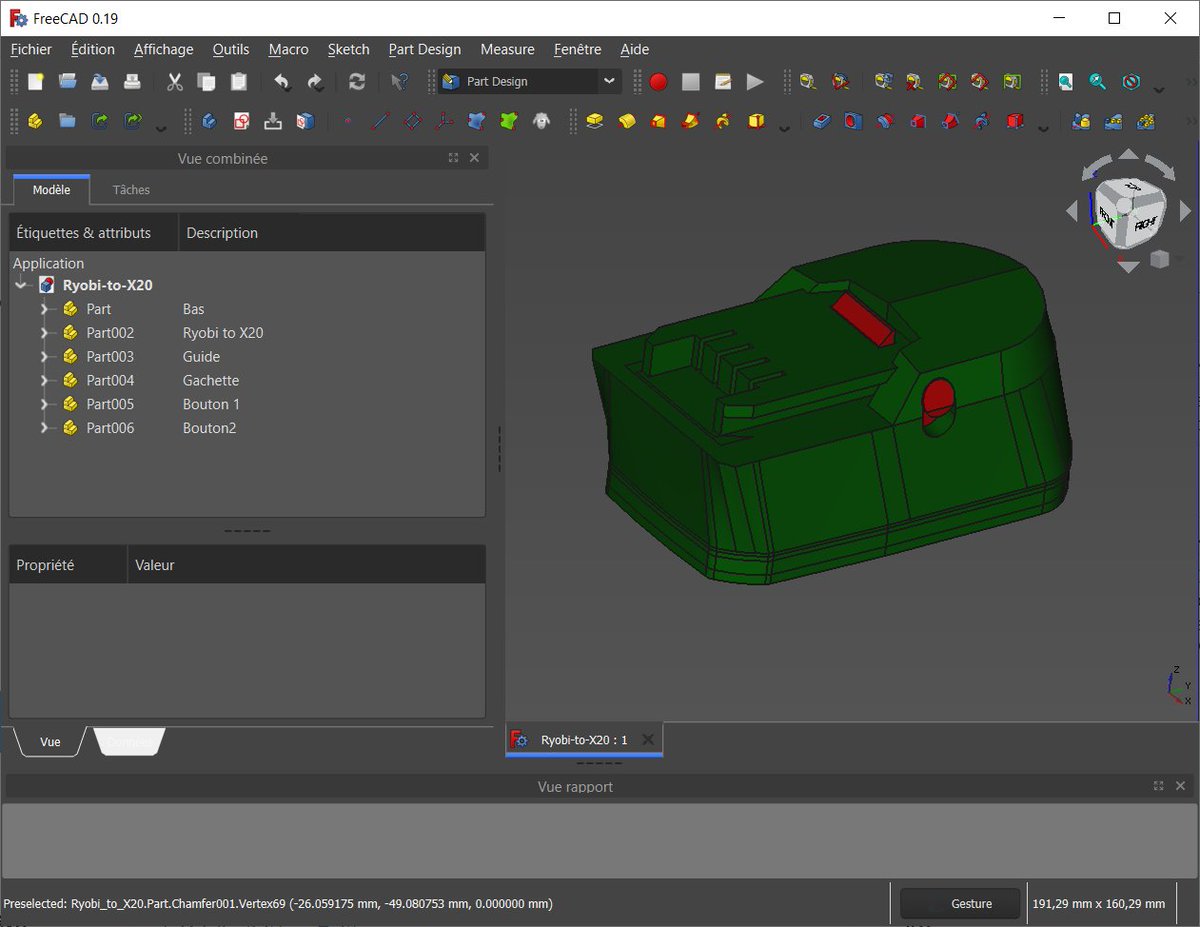Start macro recording with the red circle
The height and width of the screenshot is (927, 1200).
pyautogui.click(x=658, y=82)
